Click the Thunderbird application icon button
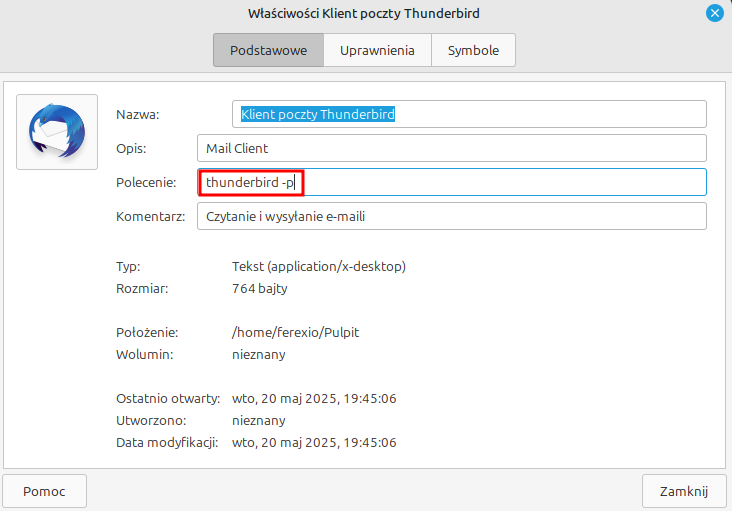Viewport: 732px width, 511px height. pos(57,132)
